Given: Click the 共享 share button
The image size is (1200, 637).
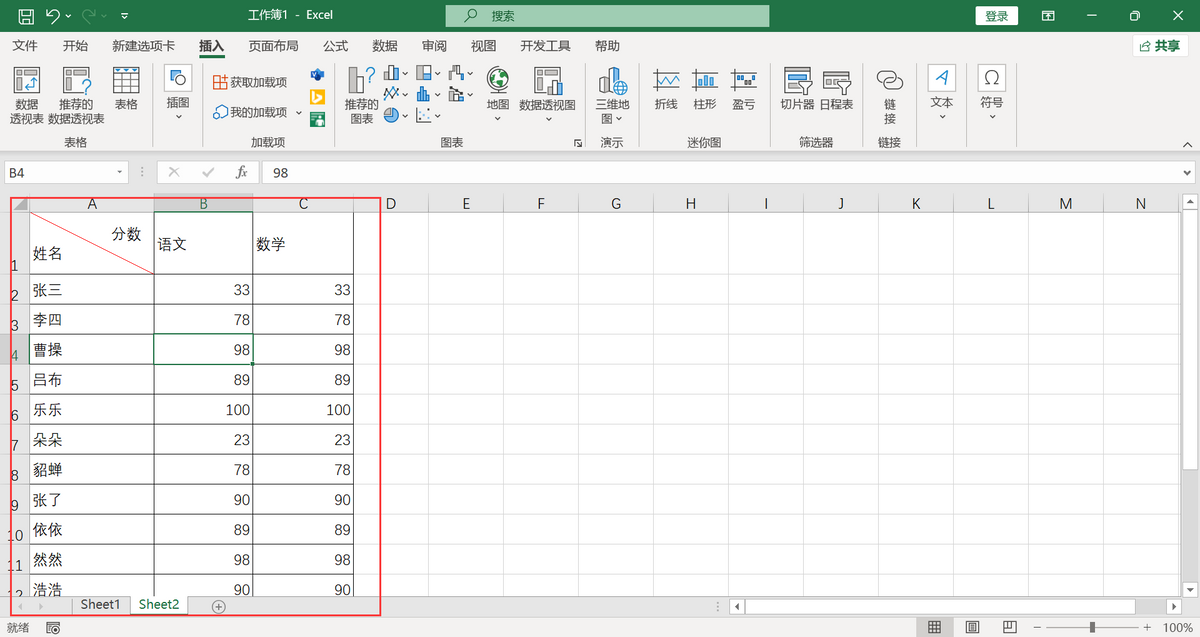Looking at the screenshot, I should [1160, 46].
